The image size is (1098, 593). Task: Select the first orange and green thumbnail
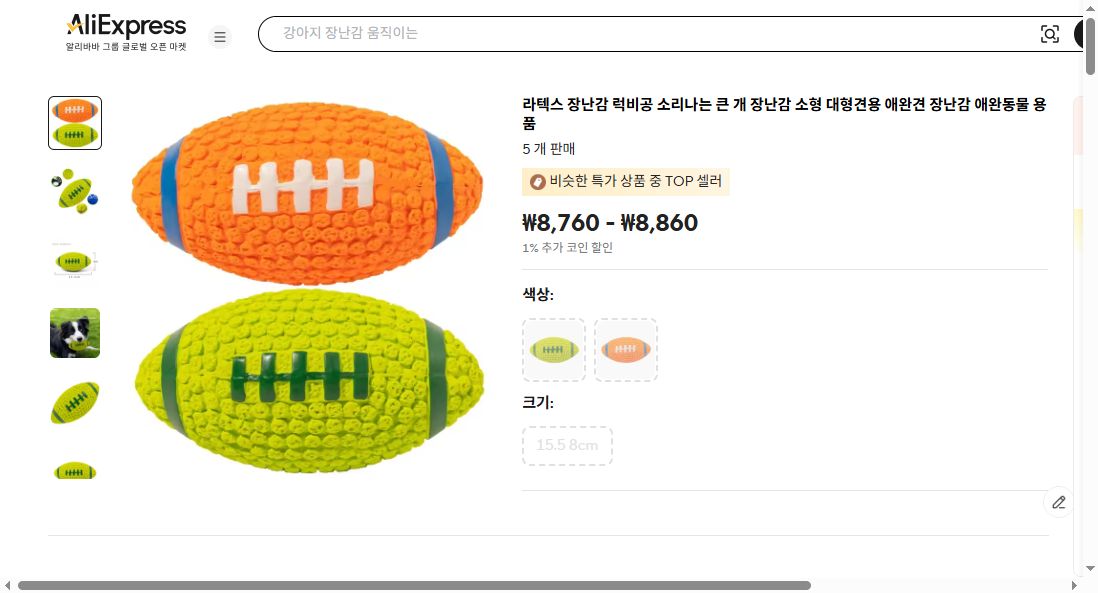[75, 123]
